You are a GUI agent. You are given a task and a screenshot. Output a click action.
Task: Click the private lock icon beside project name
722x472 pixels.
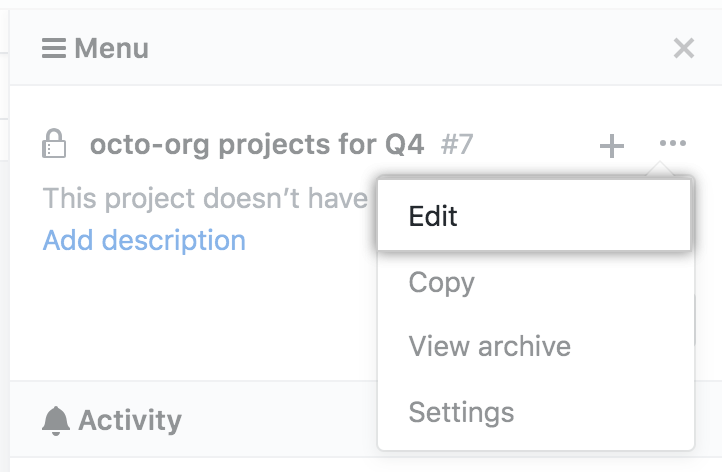pos(54,145)
